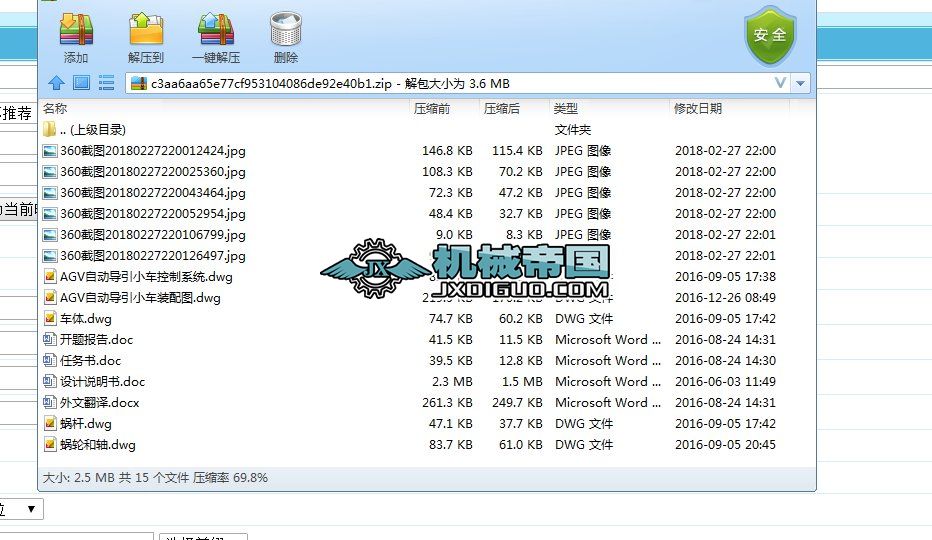932x540 pixels.
Task: Sort by 压缩后 column header
Action: pos(502,108)
